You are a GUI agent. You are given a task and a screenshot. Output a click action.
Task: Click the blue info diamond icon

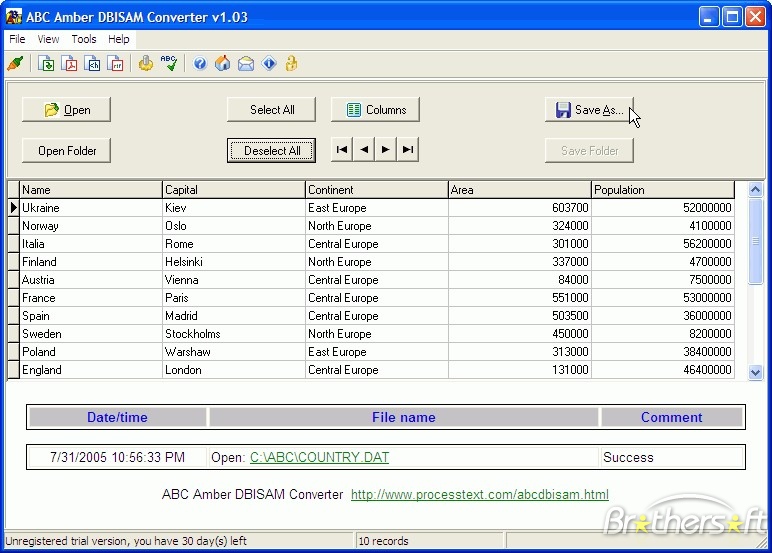[x=269, y=64]
